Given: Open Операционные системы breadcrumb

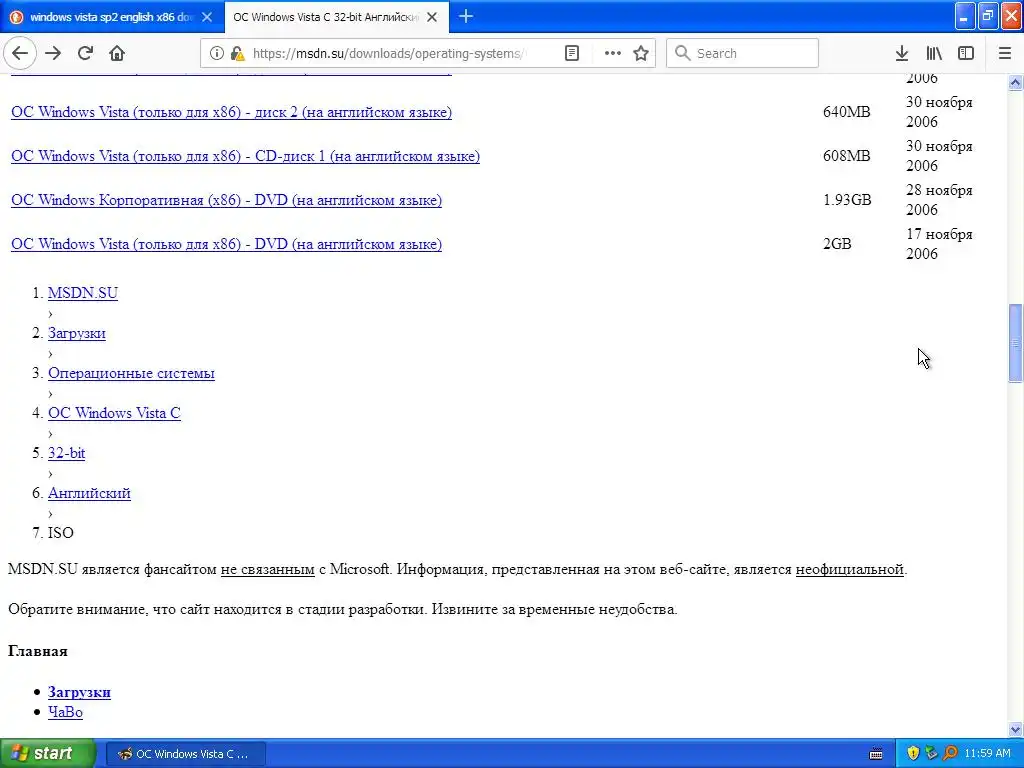Looking at the screenshot, I should click(x=131, y=373).
